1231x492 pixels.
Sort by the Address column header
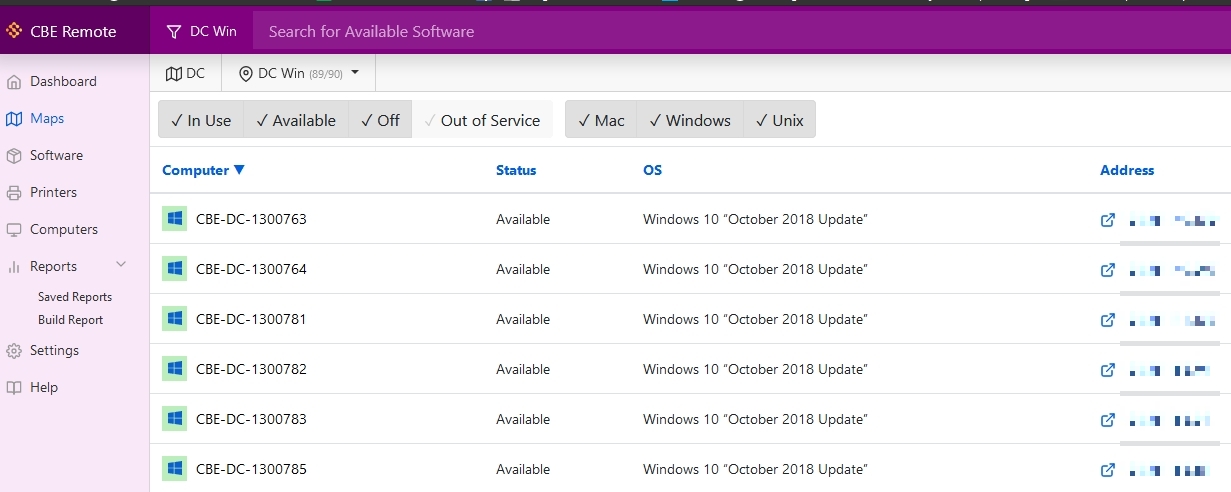click(1127, 170)
